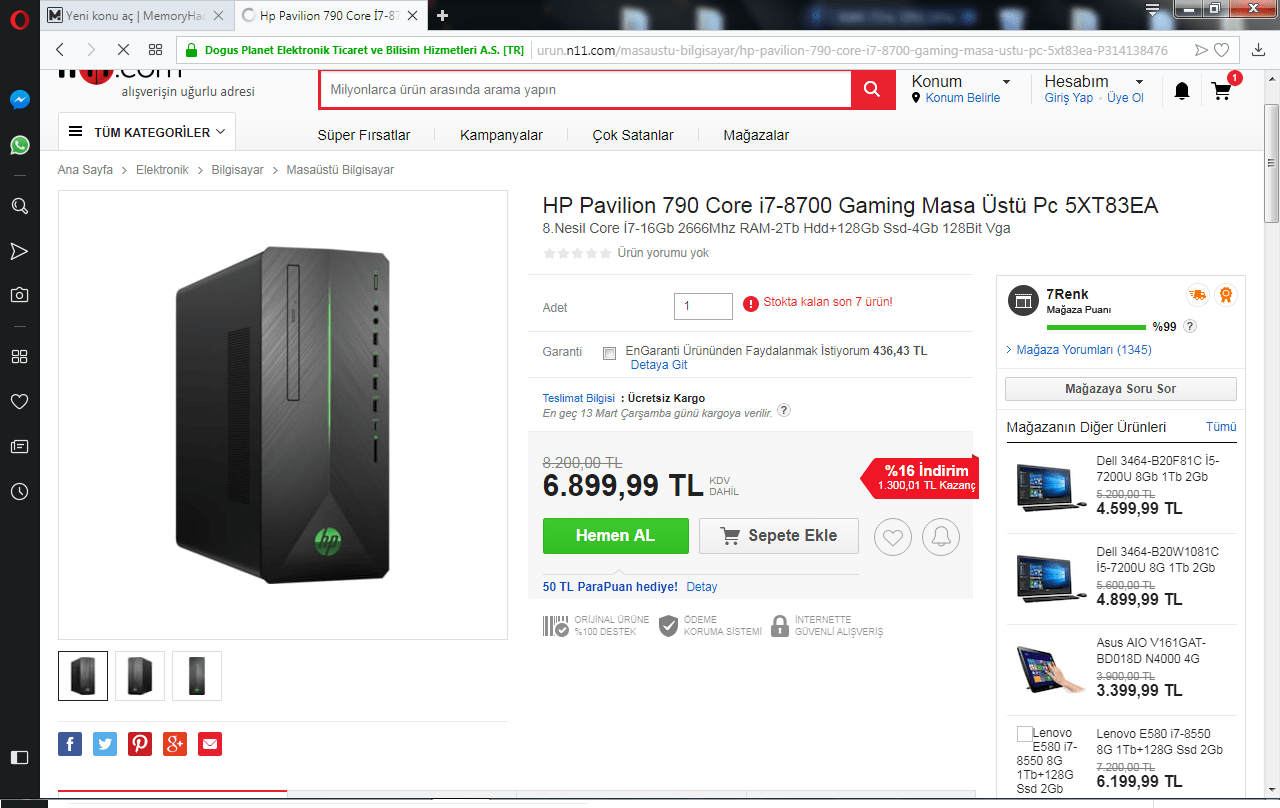Click the Adet quantity field
The image size is (1280, 808).
coord(704,306)
